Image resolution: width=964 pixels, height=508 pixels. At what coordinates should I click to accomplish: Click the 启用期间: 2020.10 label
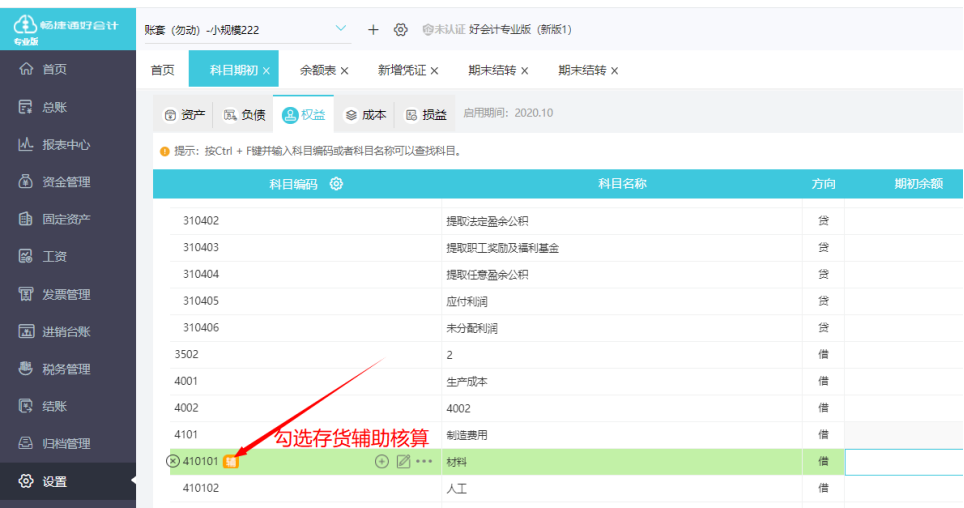tap(508, 113)
